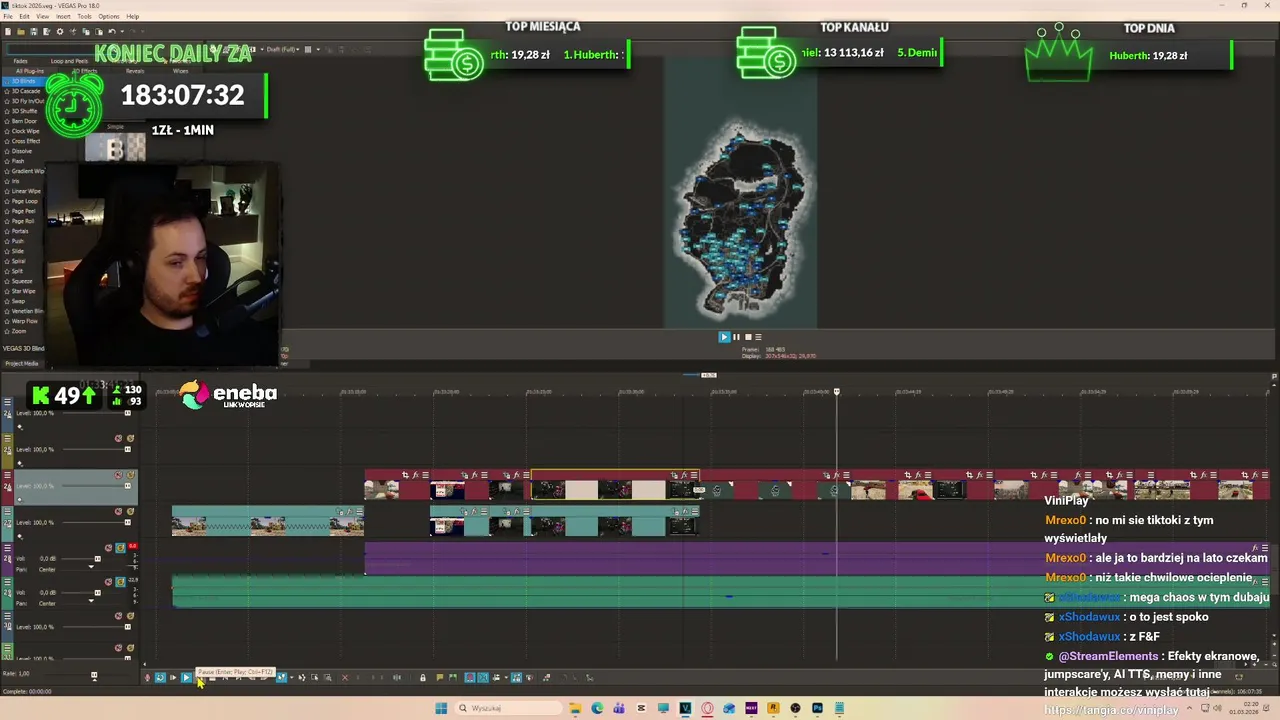Viewport: 1280px width, 720px height.
Task: Open the Draft (Full) preview quality dropdown
Action: tap(282, 49)
